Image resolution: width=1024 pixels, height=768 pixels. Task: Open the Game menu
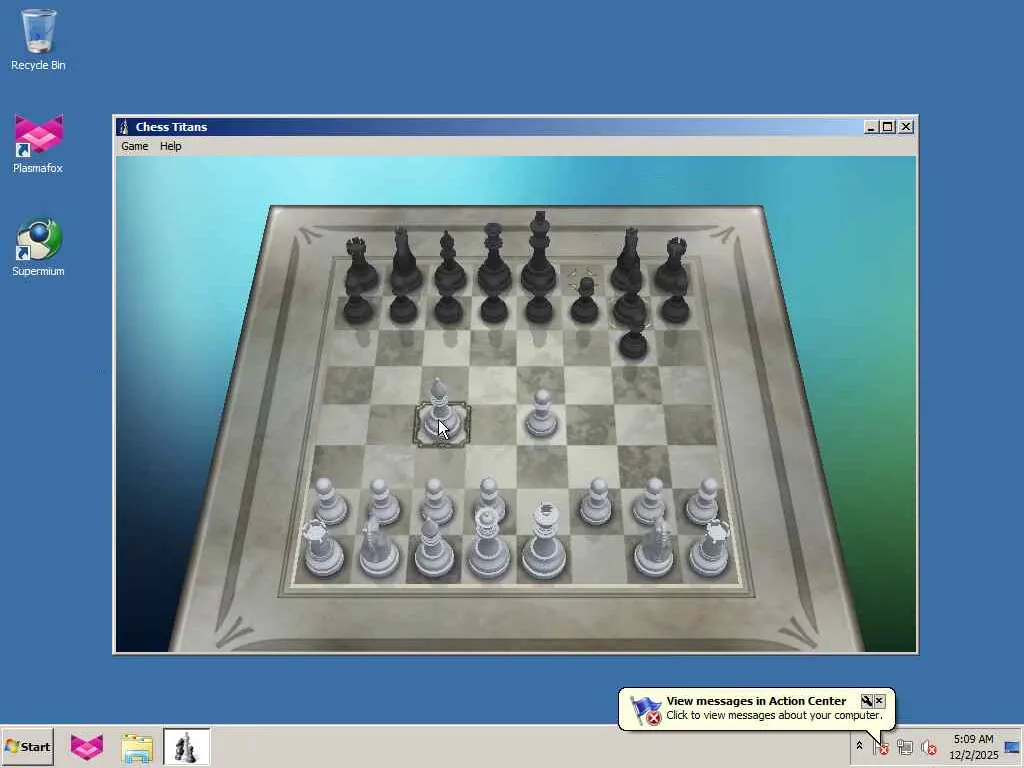coord(135,146)
